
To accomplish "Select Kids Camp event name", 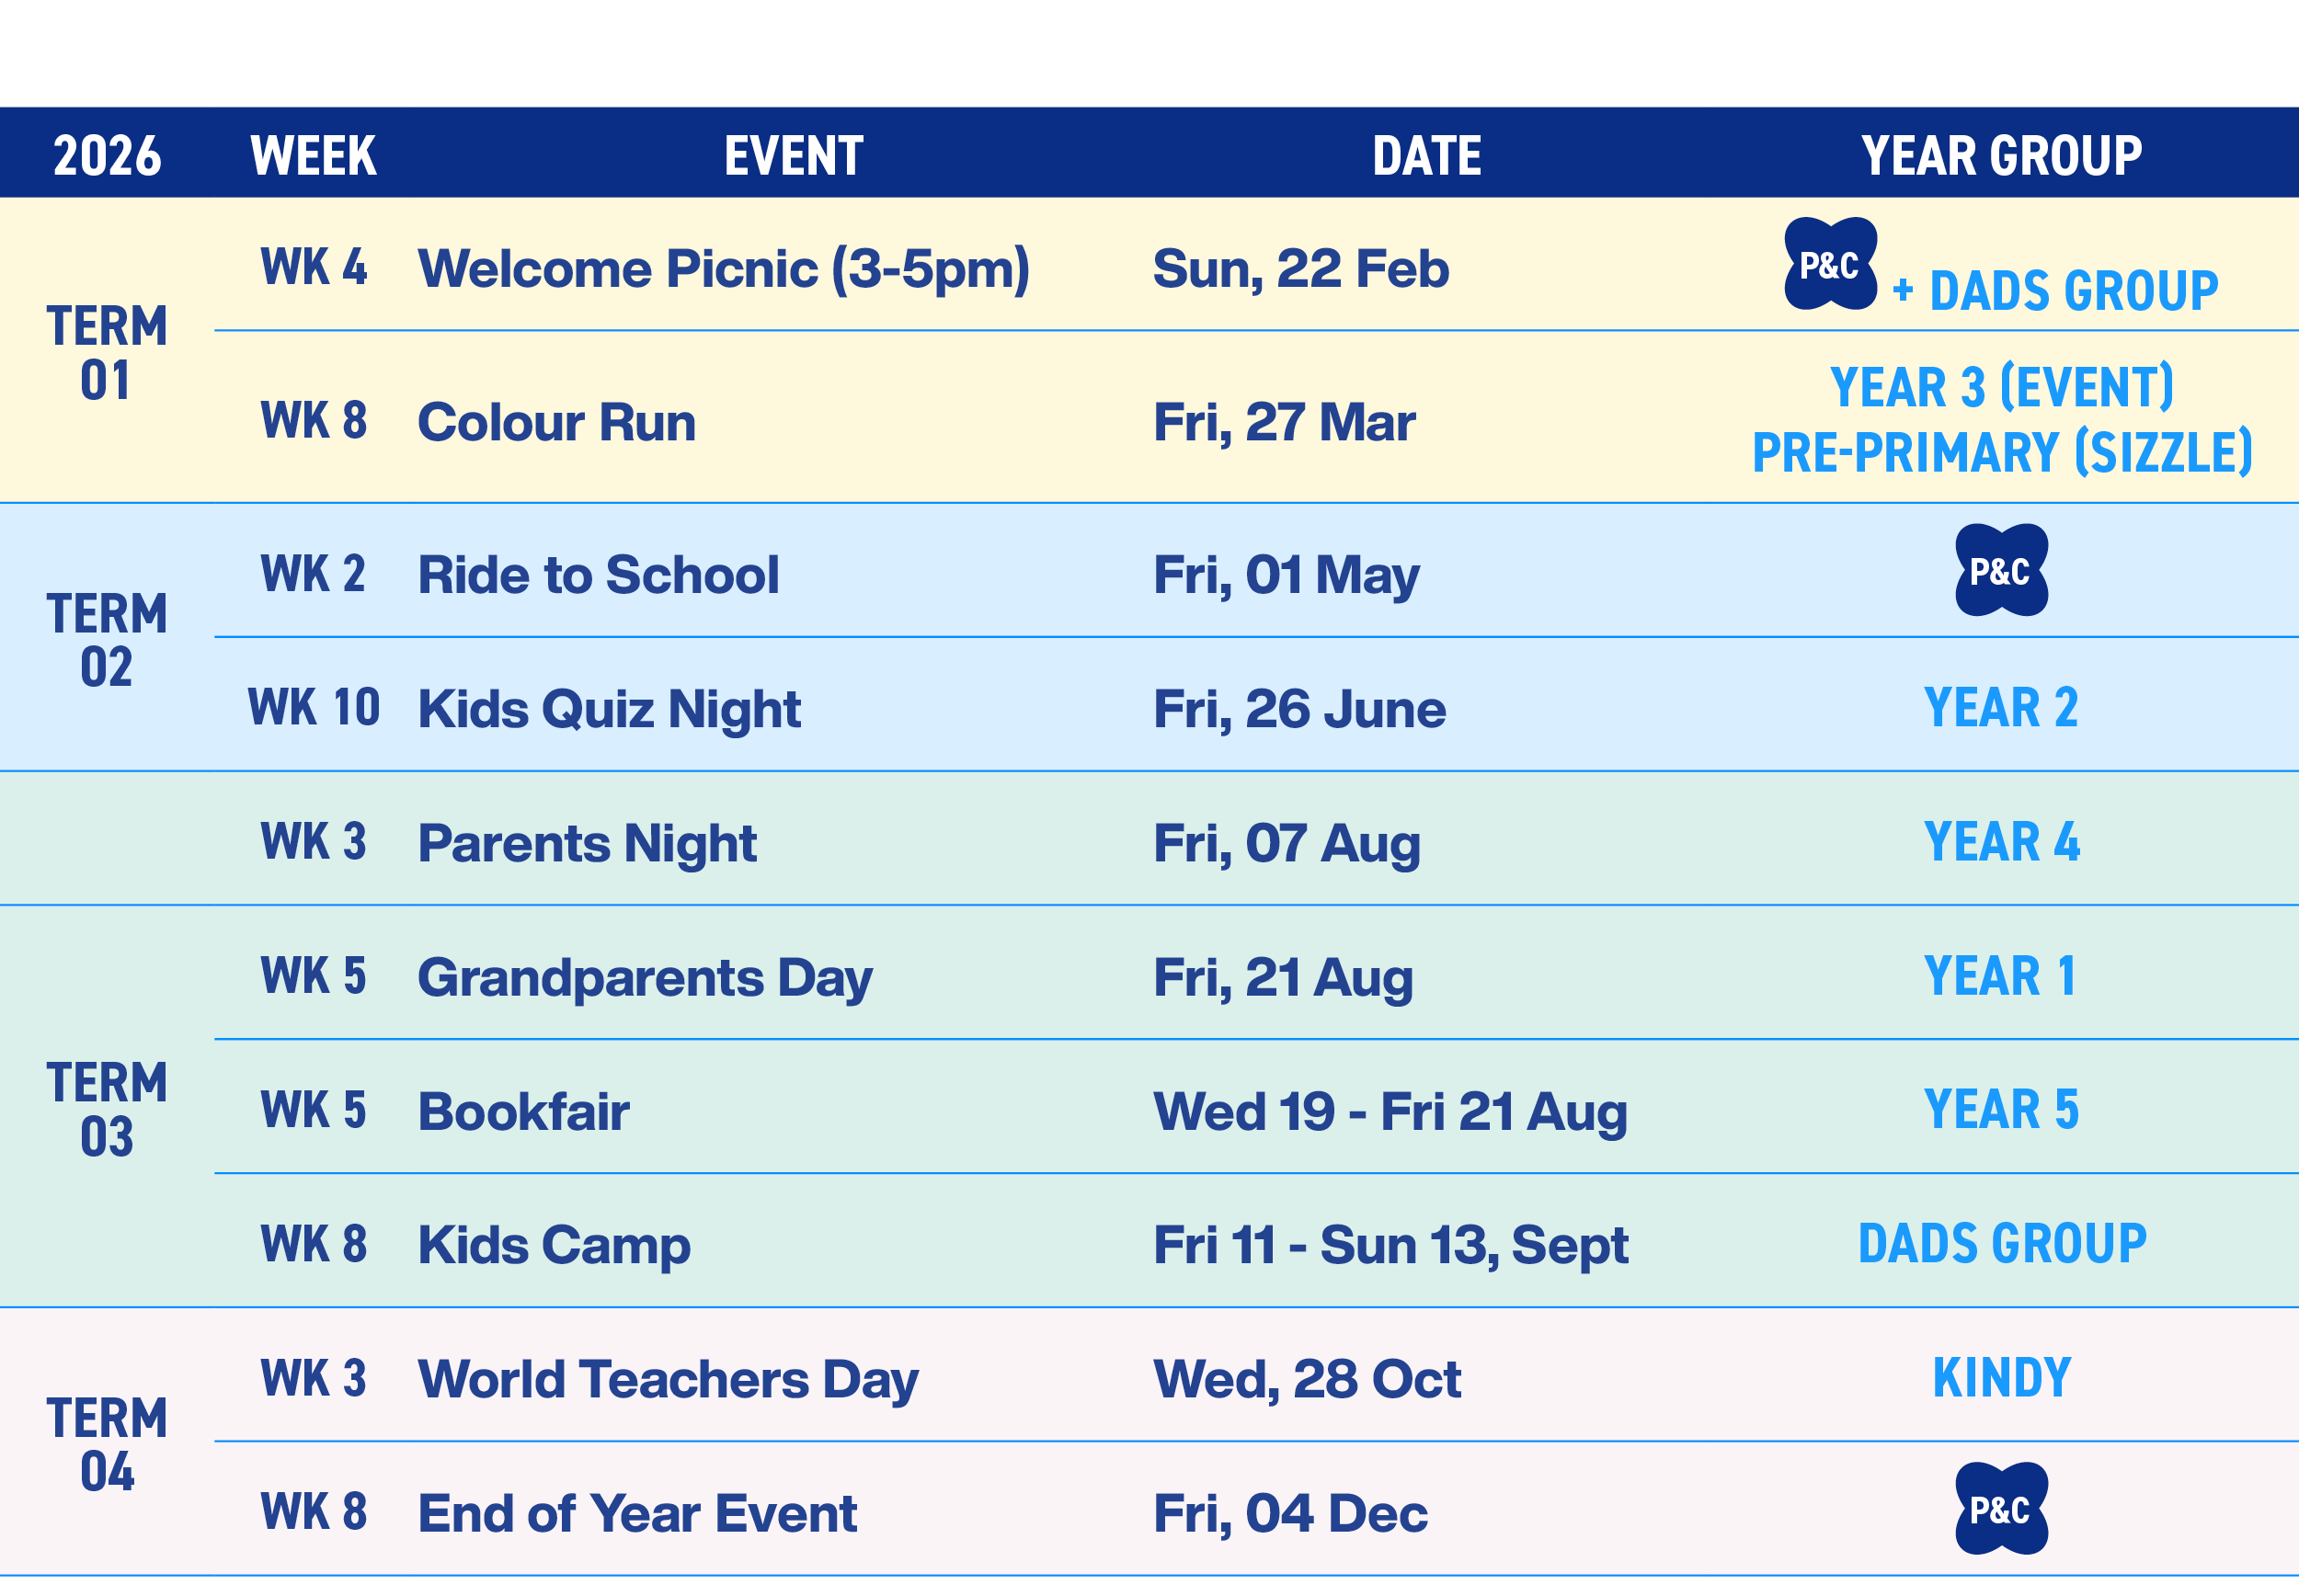I will 554,1245.
